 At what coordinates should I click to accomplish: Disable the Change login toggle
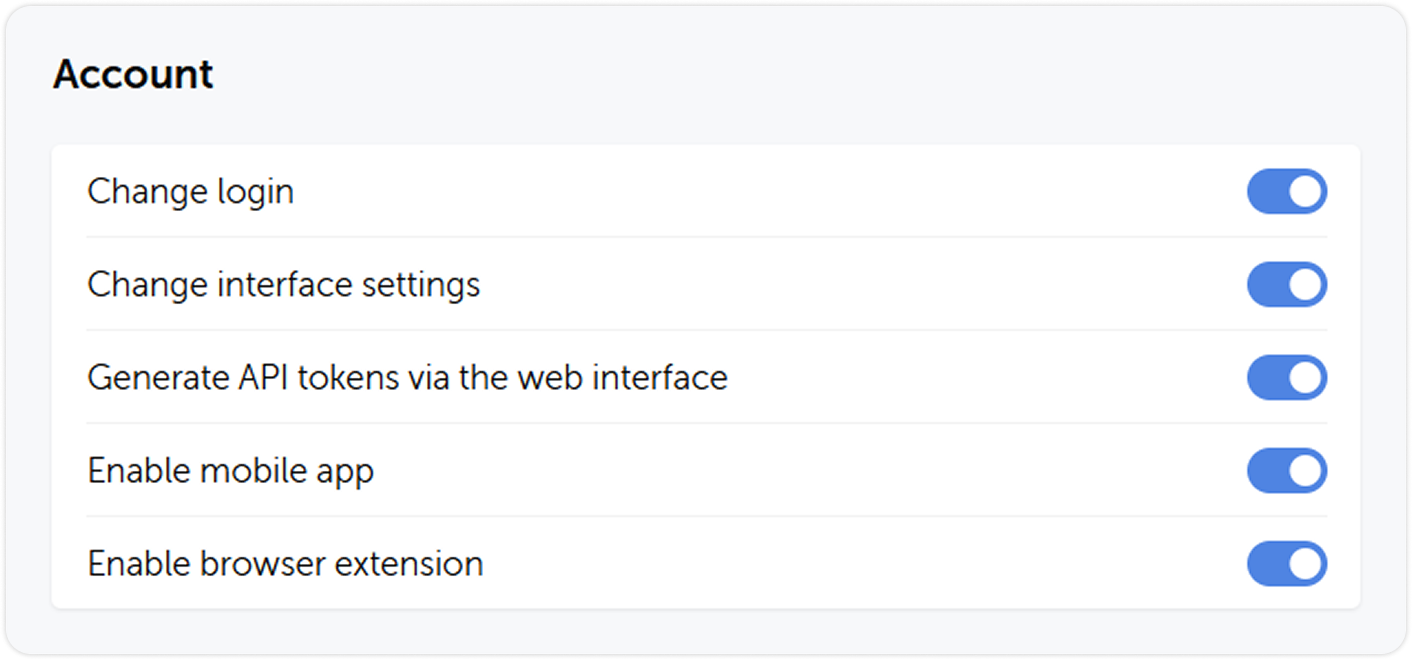[x=1287, y=191]
